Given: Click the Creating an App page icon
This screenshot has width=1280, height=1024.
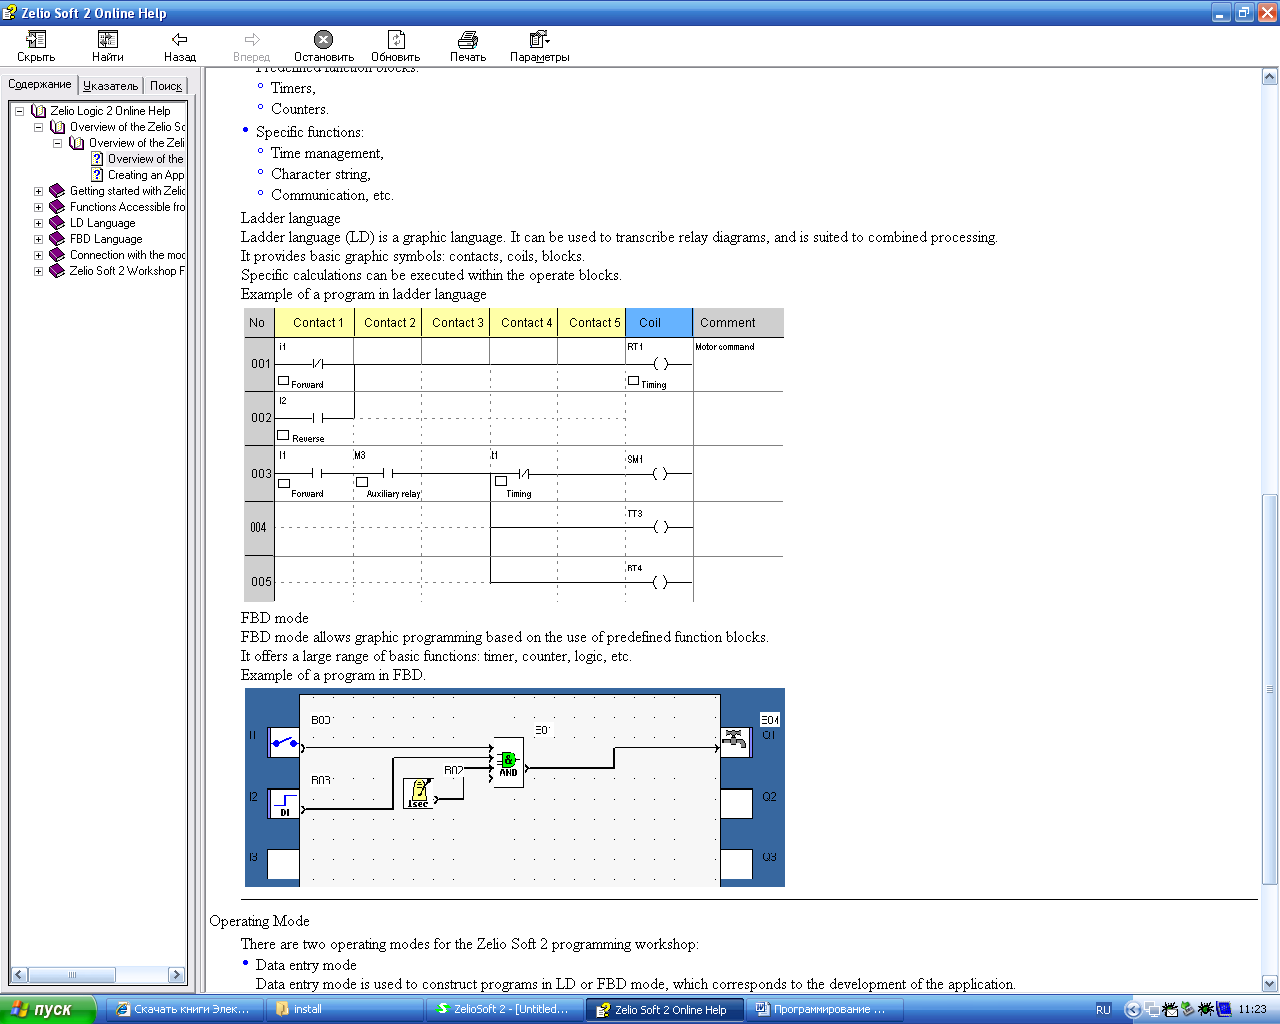Looking at the screenshot, I should click(x=97, y=175).
